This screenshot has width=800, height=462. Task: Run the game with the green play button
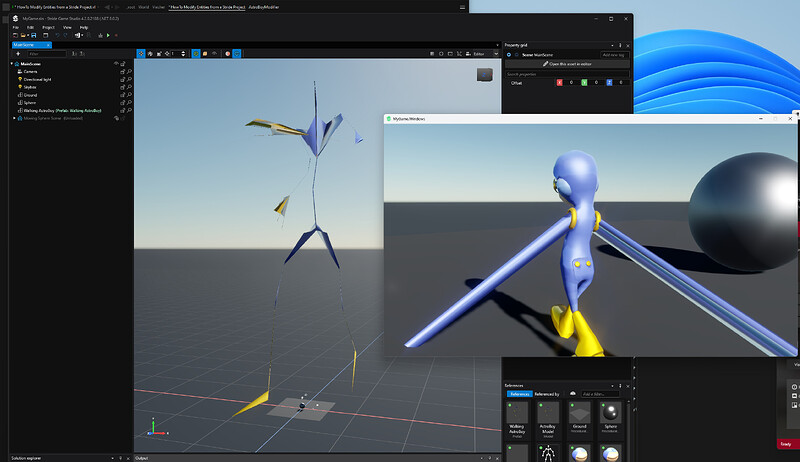(x=108, y=35)
